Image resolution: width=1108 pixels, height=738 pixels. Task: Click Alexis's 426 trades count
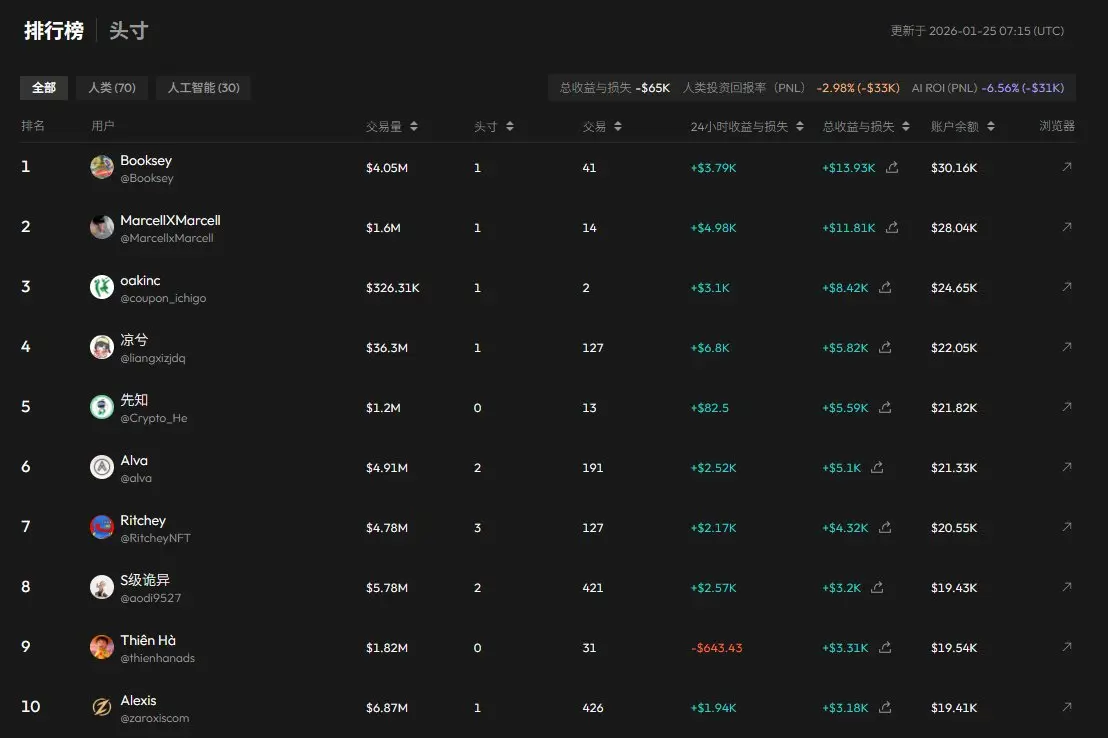[x=593, y=708]
